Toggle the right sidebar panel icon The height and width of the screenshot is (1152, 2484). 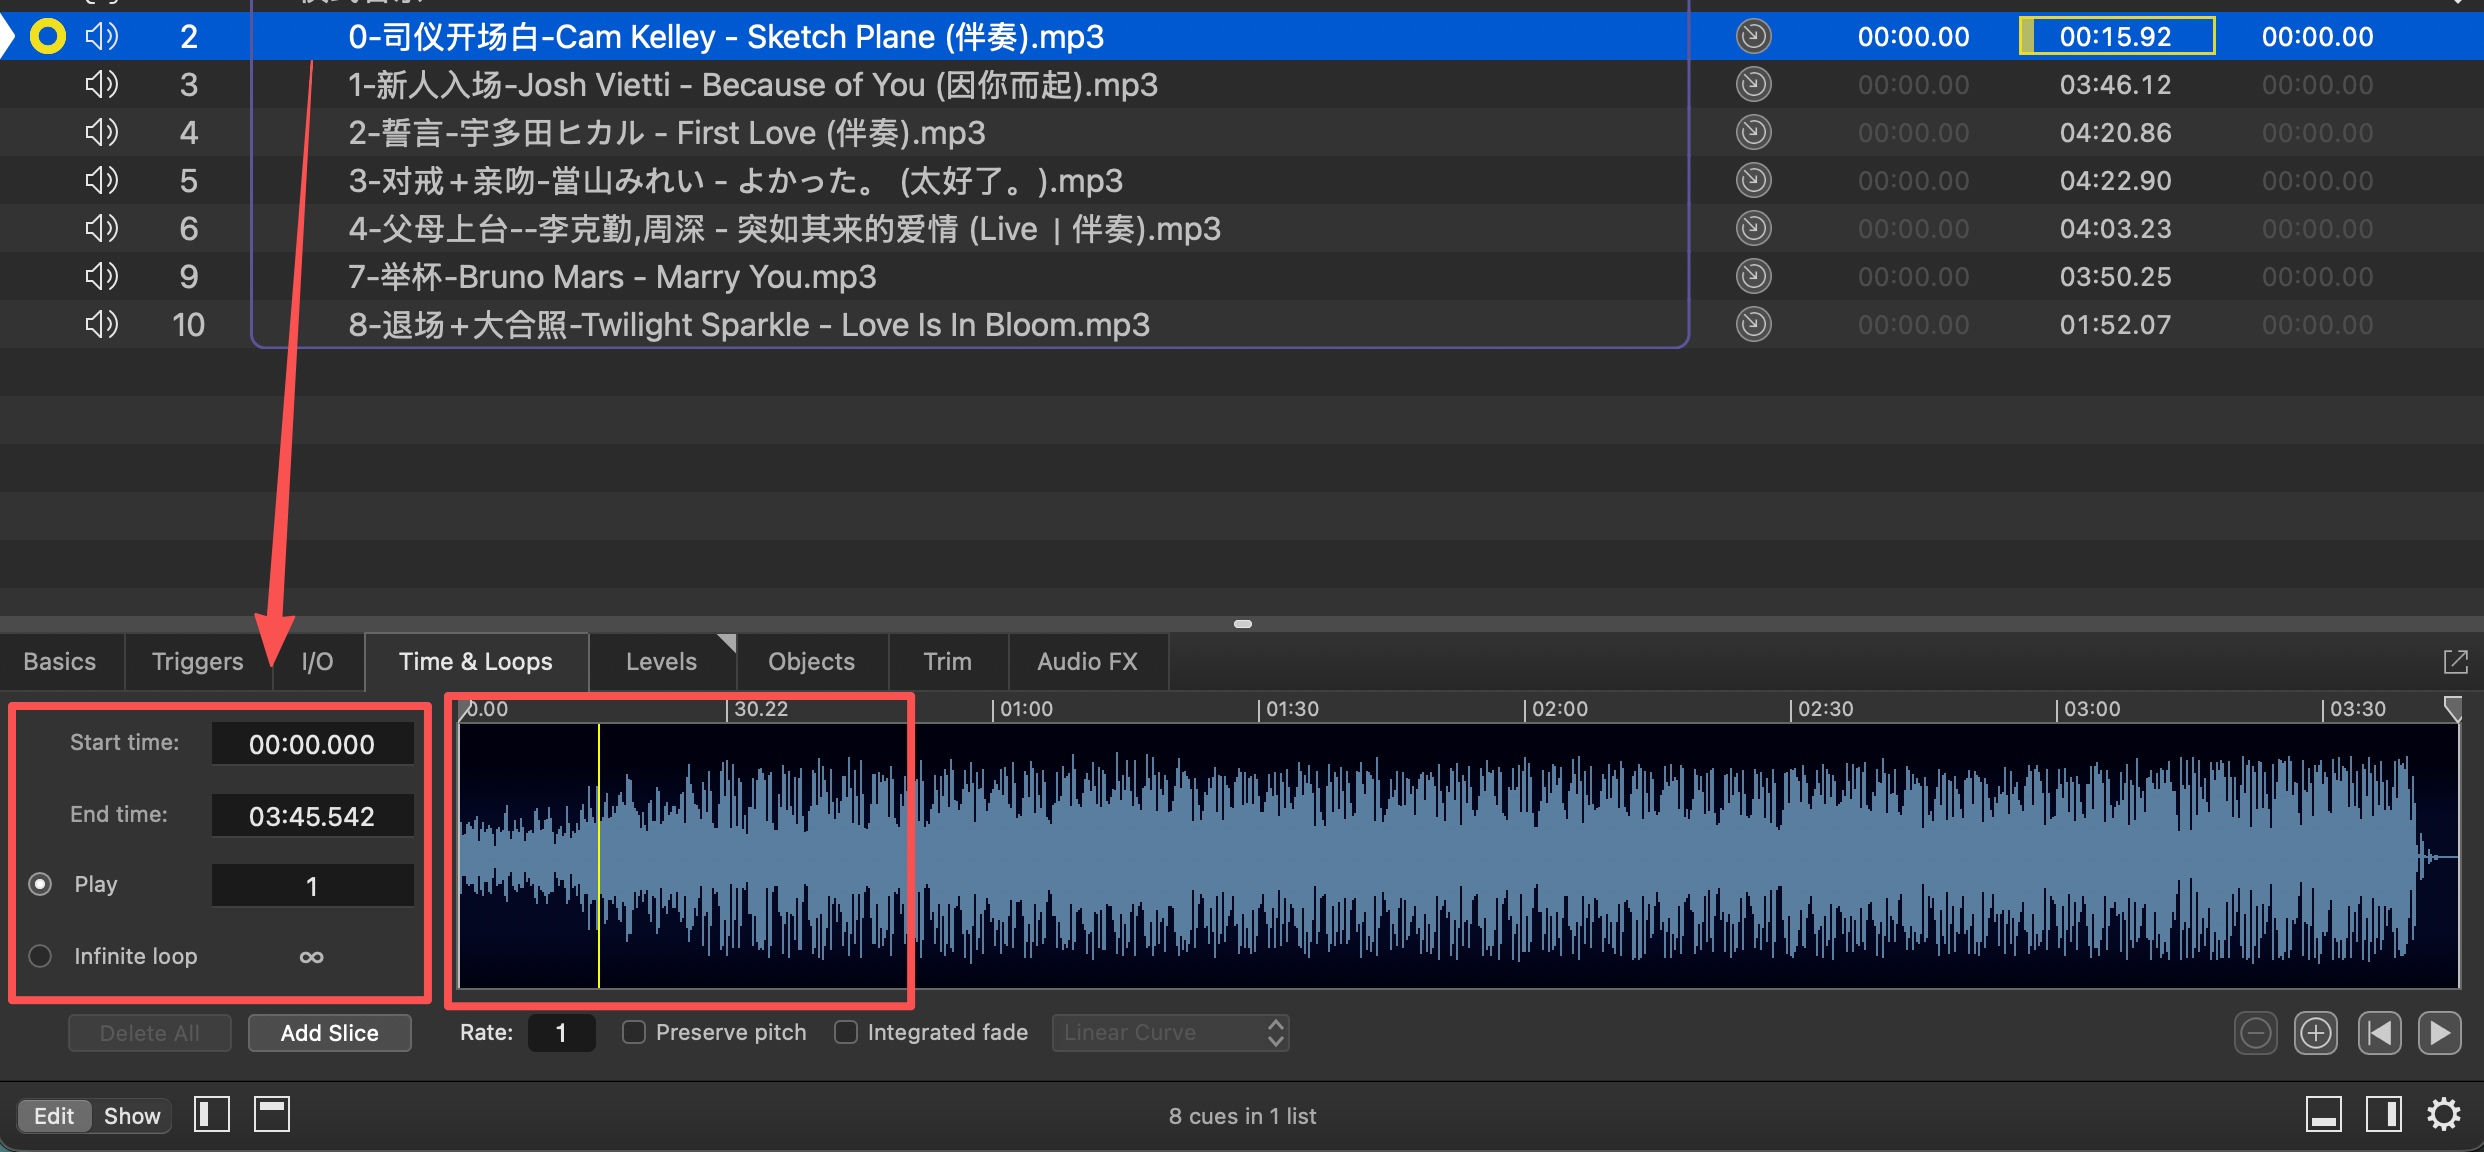[2384, 1114]
